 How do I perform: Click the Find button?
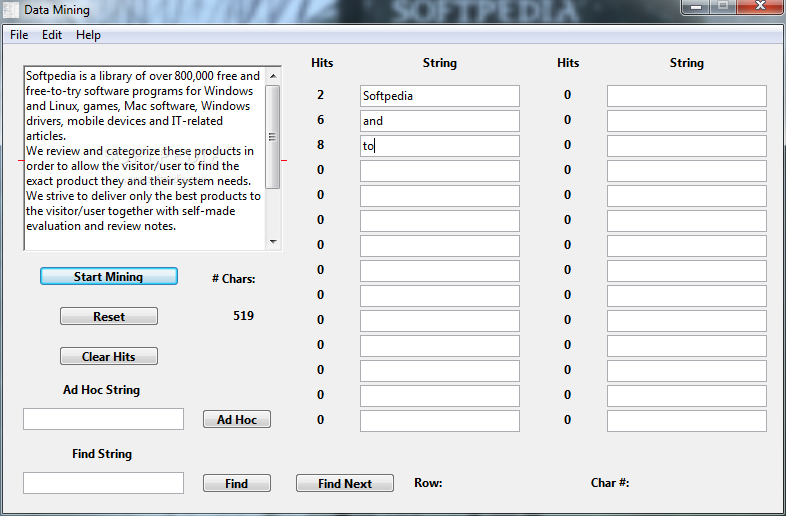click(237, 483)
